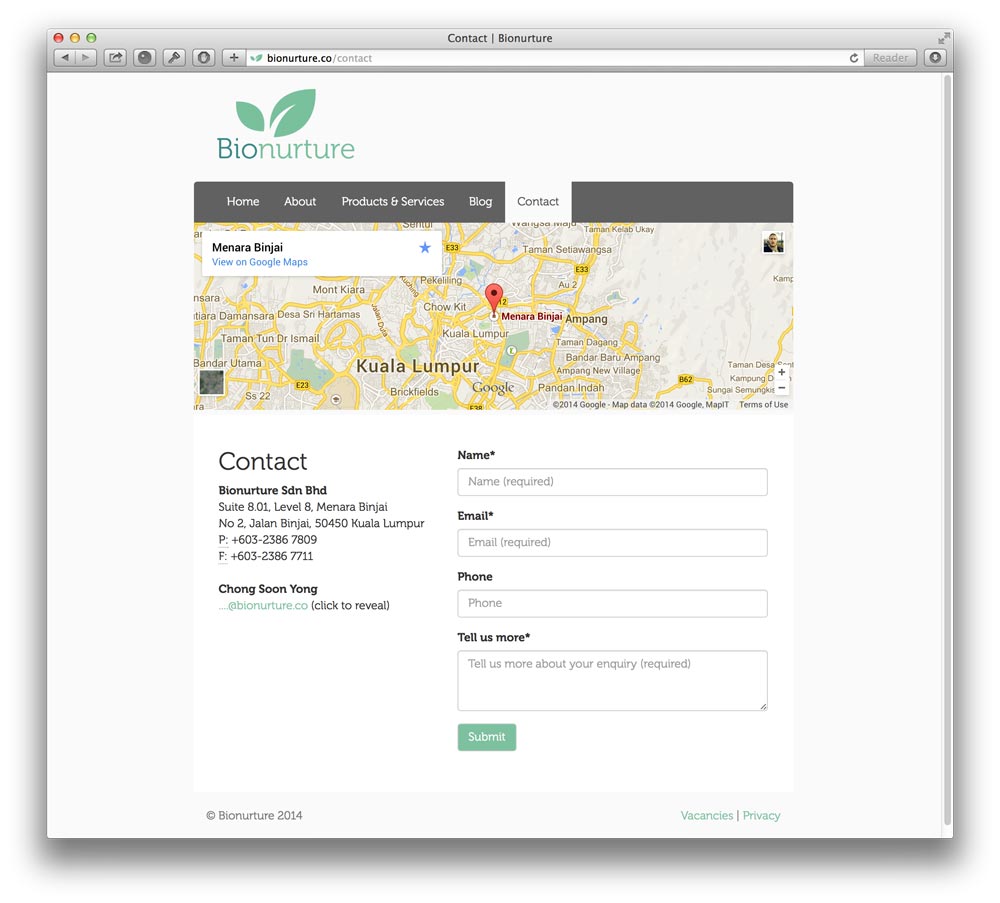
Task: Open the Downloads button at the toolbar's right end
Action: (x=935, y=58)
